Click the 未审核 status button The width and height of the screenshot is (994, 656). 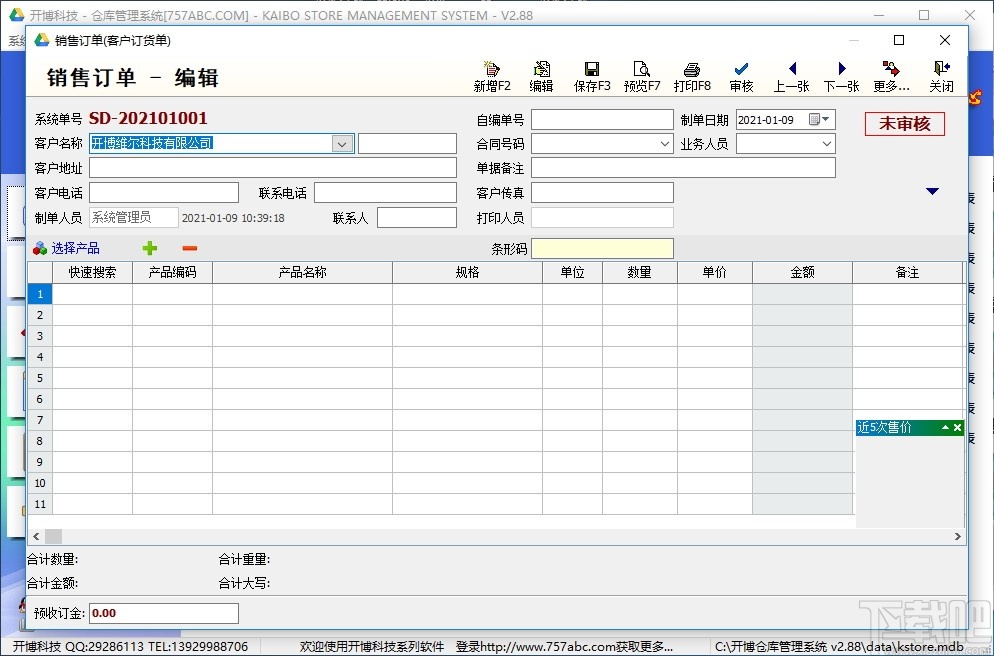pos(905,124)
